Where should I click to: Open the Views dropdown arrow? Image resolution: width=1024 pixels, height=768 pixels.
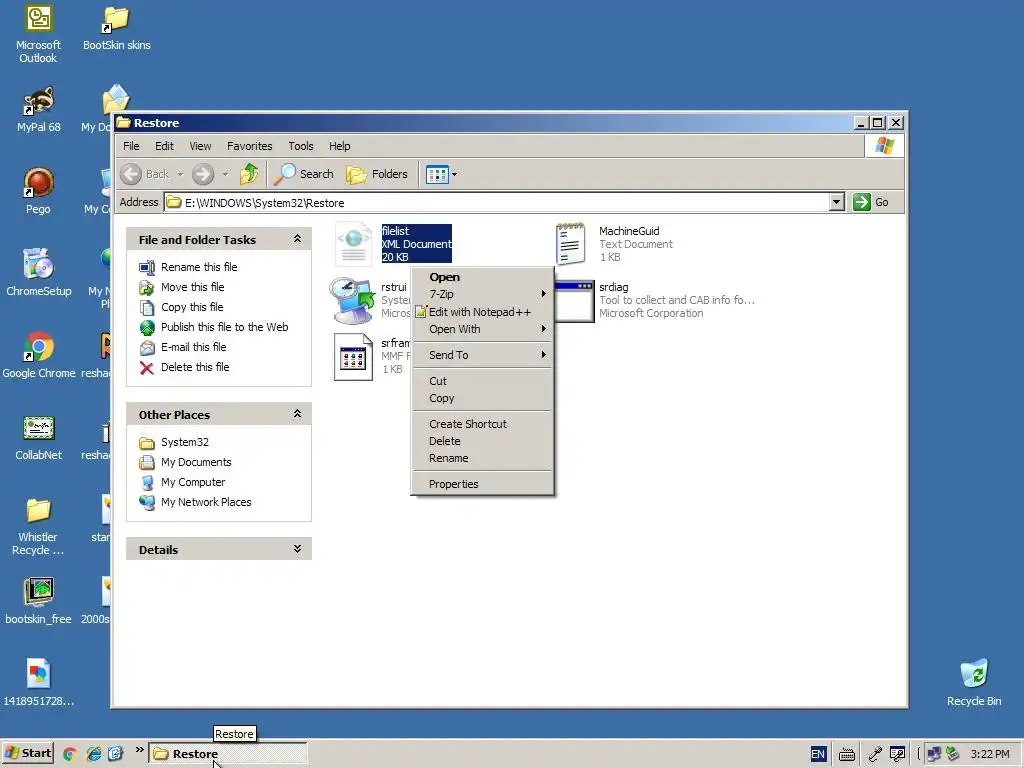click(x=455, y=174)
